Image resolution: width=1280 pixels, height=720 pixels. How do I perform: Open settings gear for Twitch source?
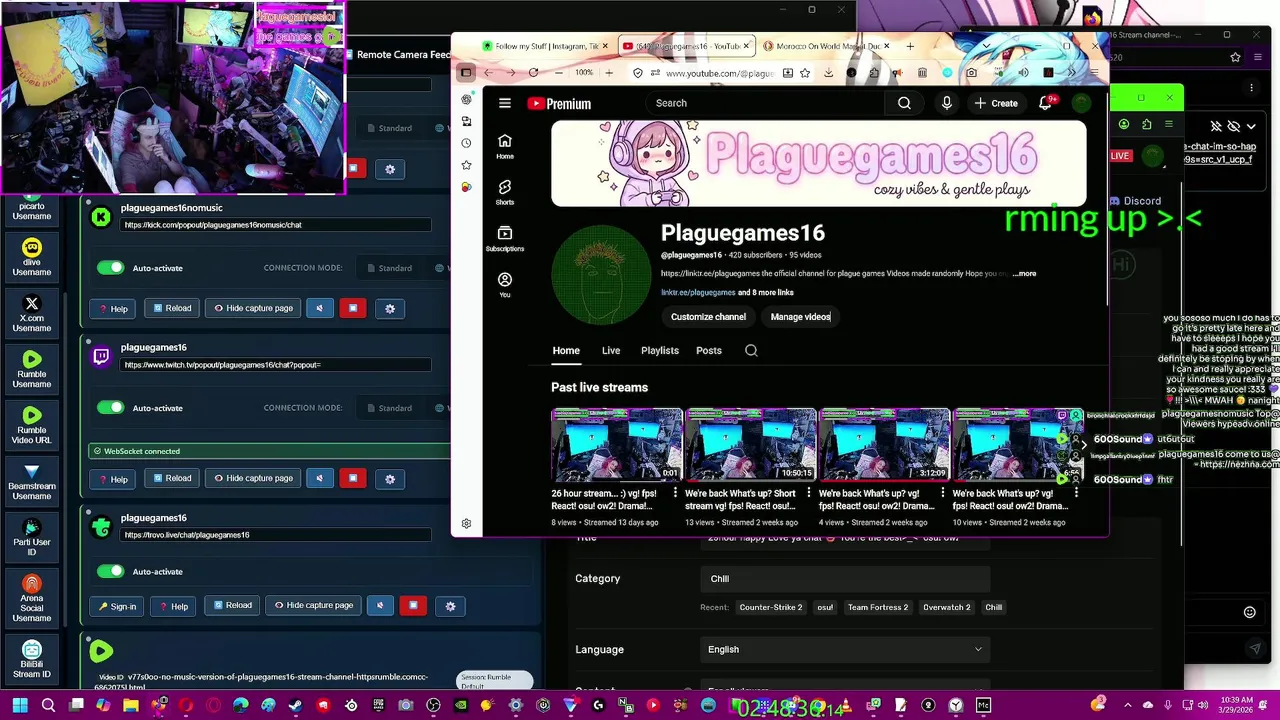[x=390, y=478]
